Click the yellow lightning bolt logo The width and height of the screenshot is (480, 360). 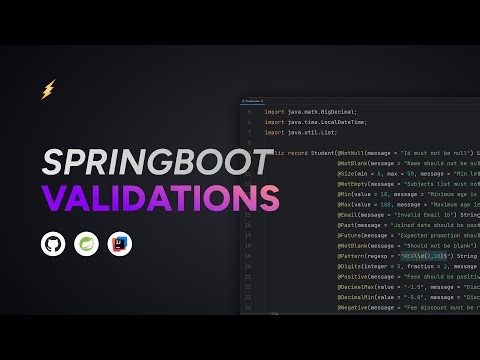point(48,89)
